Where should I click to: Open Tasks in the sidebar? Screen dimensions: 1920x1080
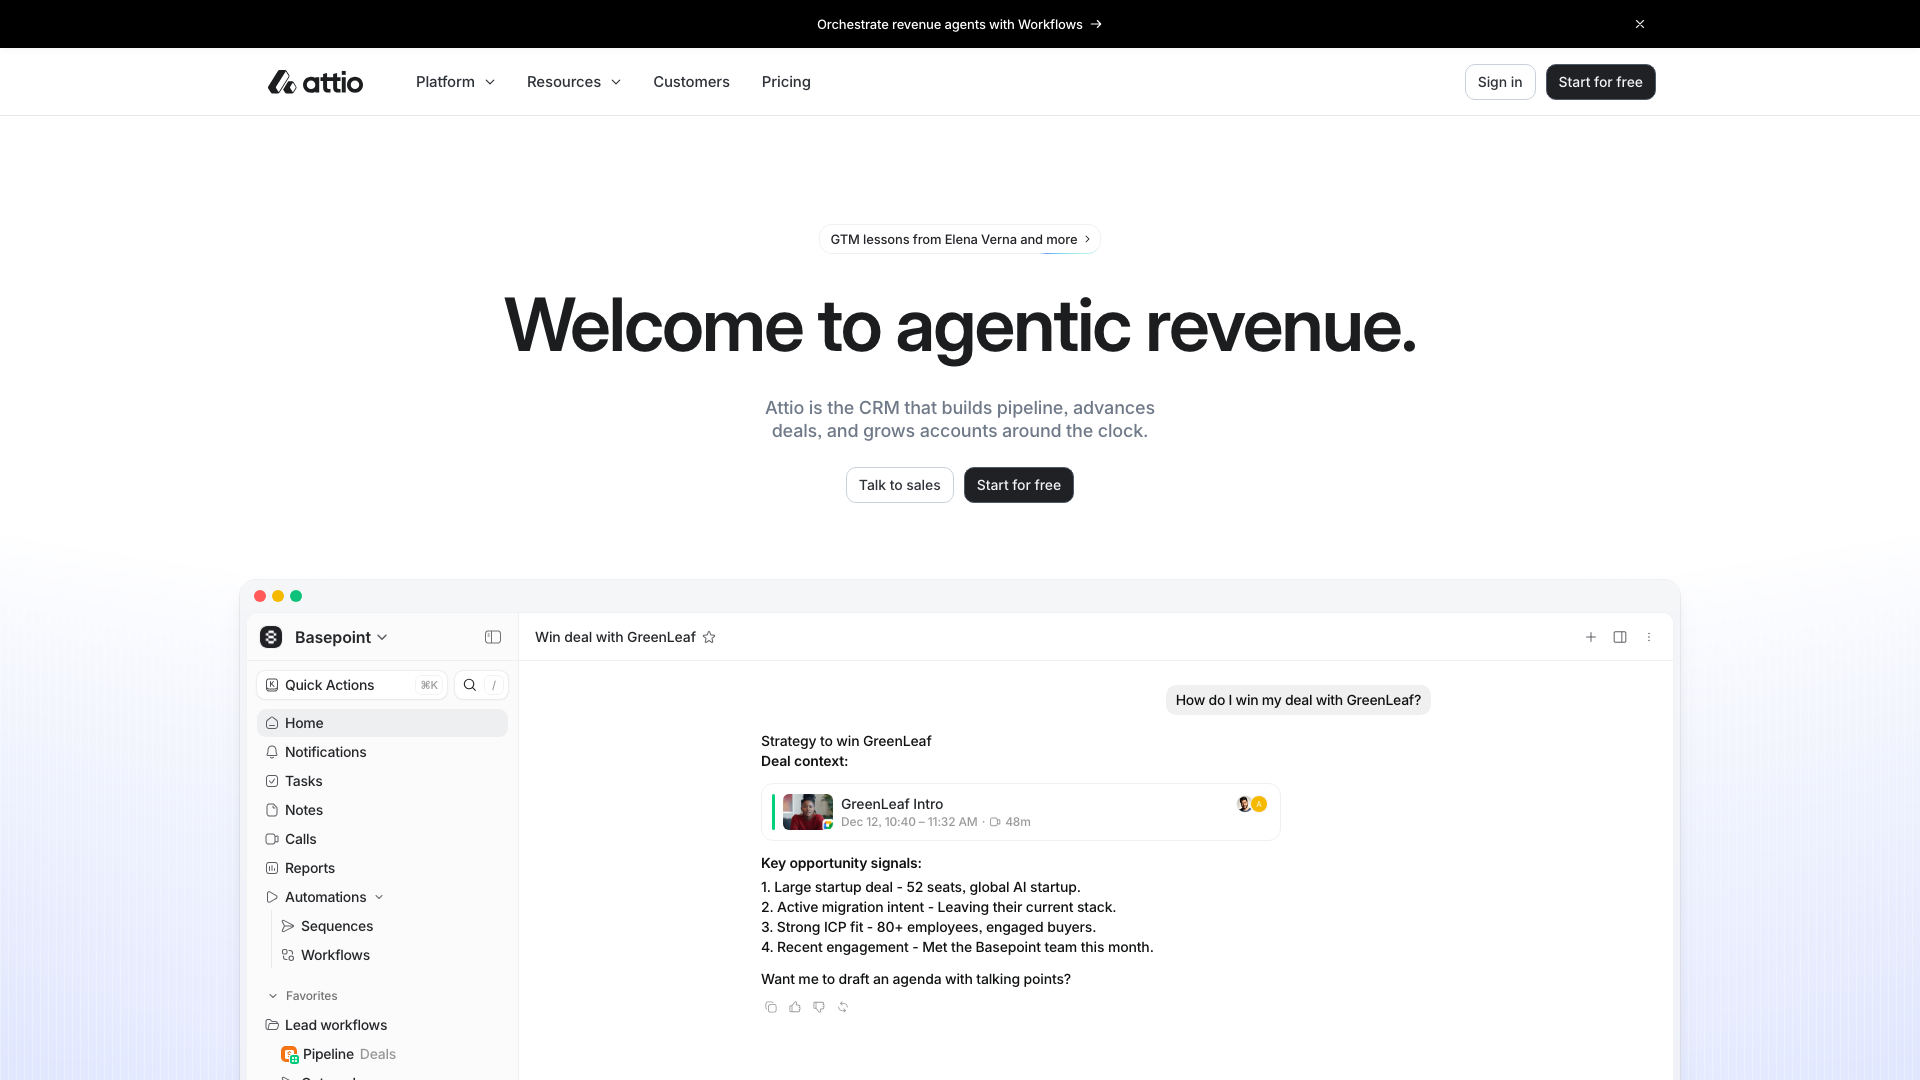(x=382, y=781)
